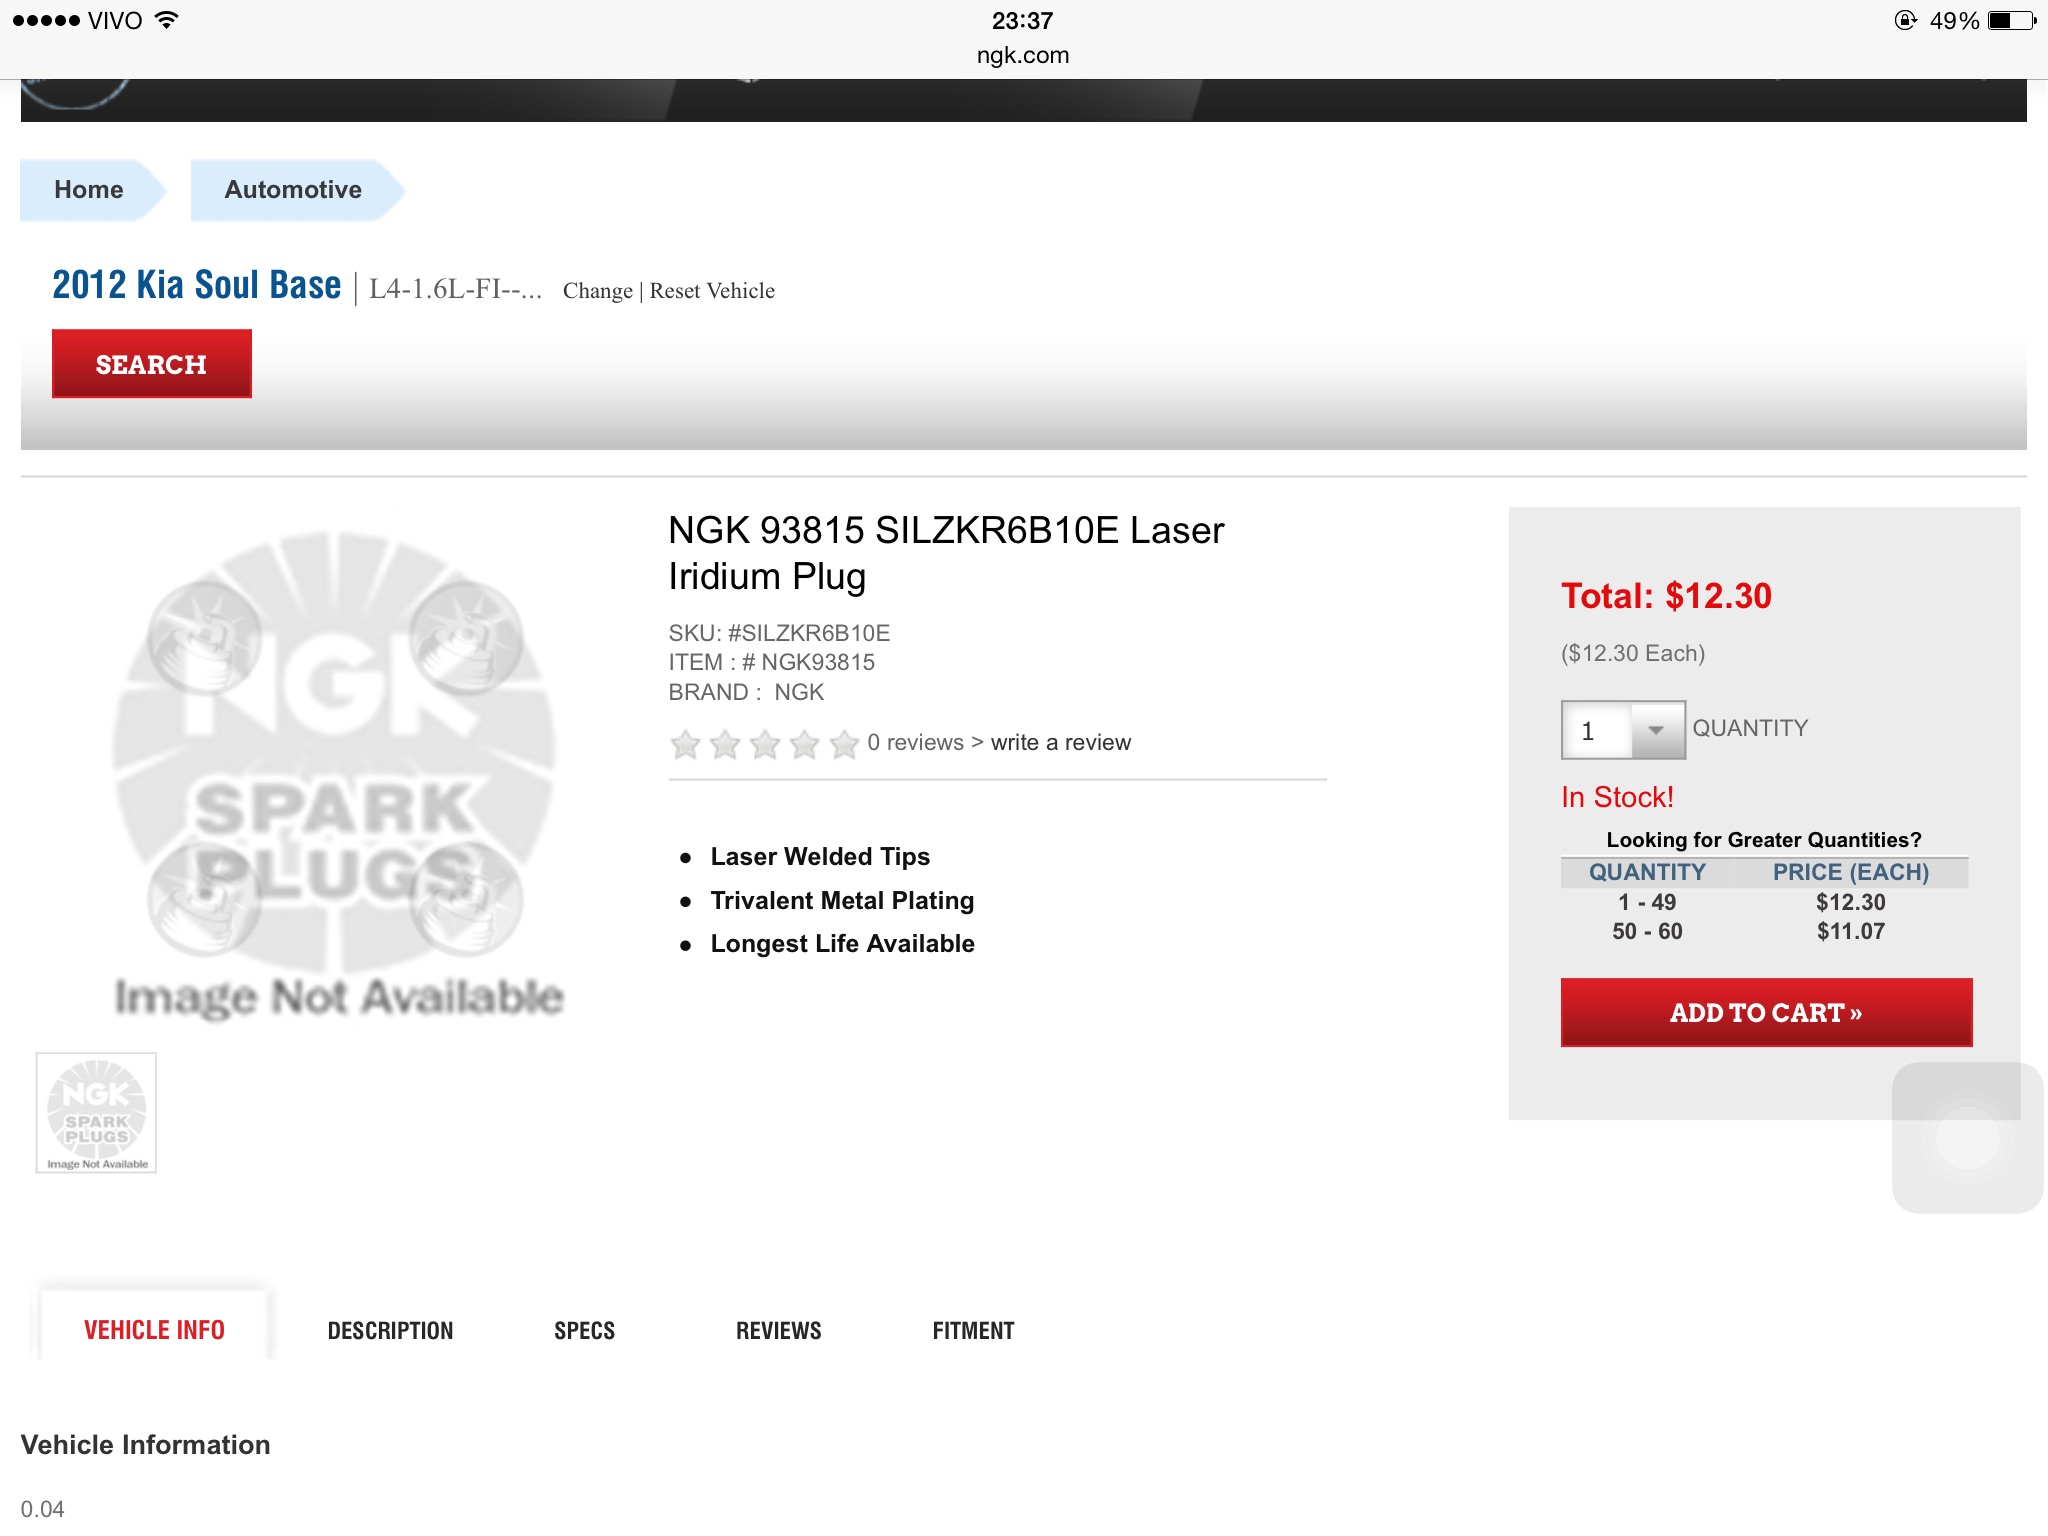Open the quantity dropdown arrow
The image size is (2048, 1536).
[x=1656, y=730]
